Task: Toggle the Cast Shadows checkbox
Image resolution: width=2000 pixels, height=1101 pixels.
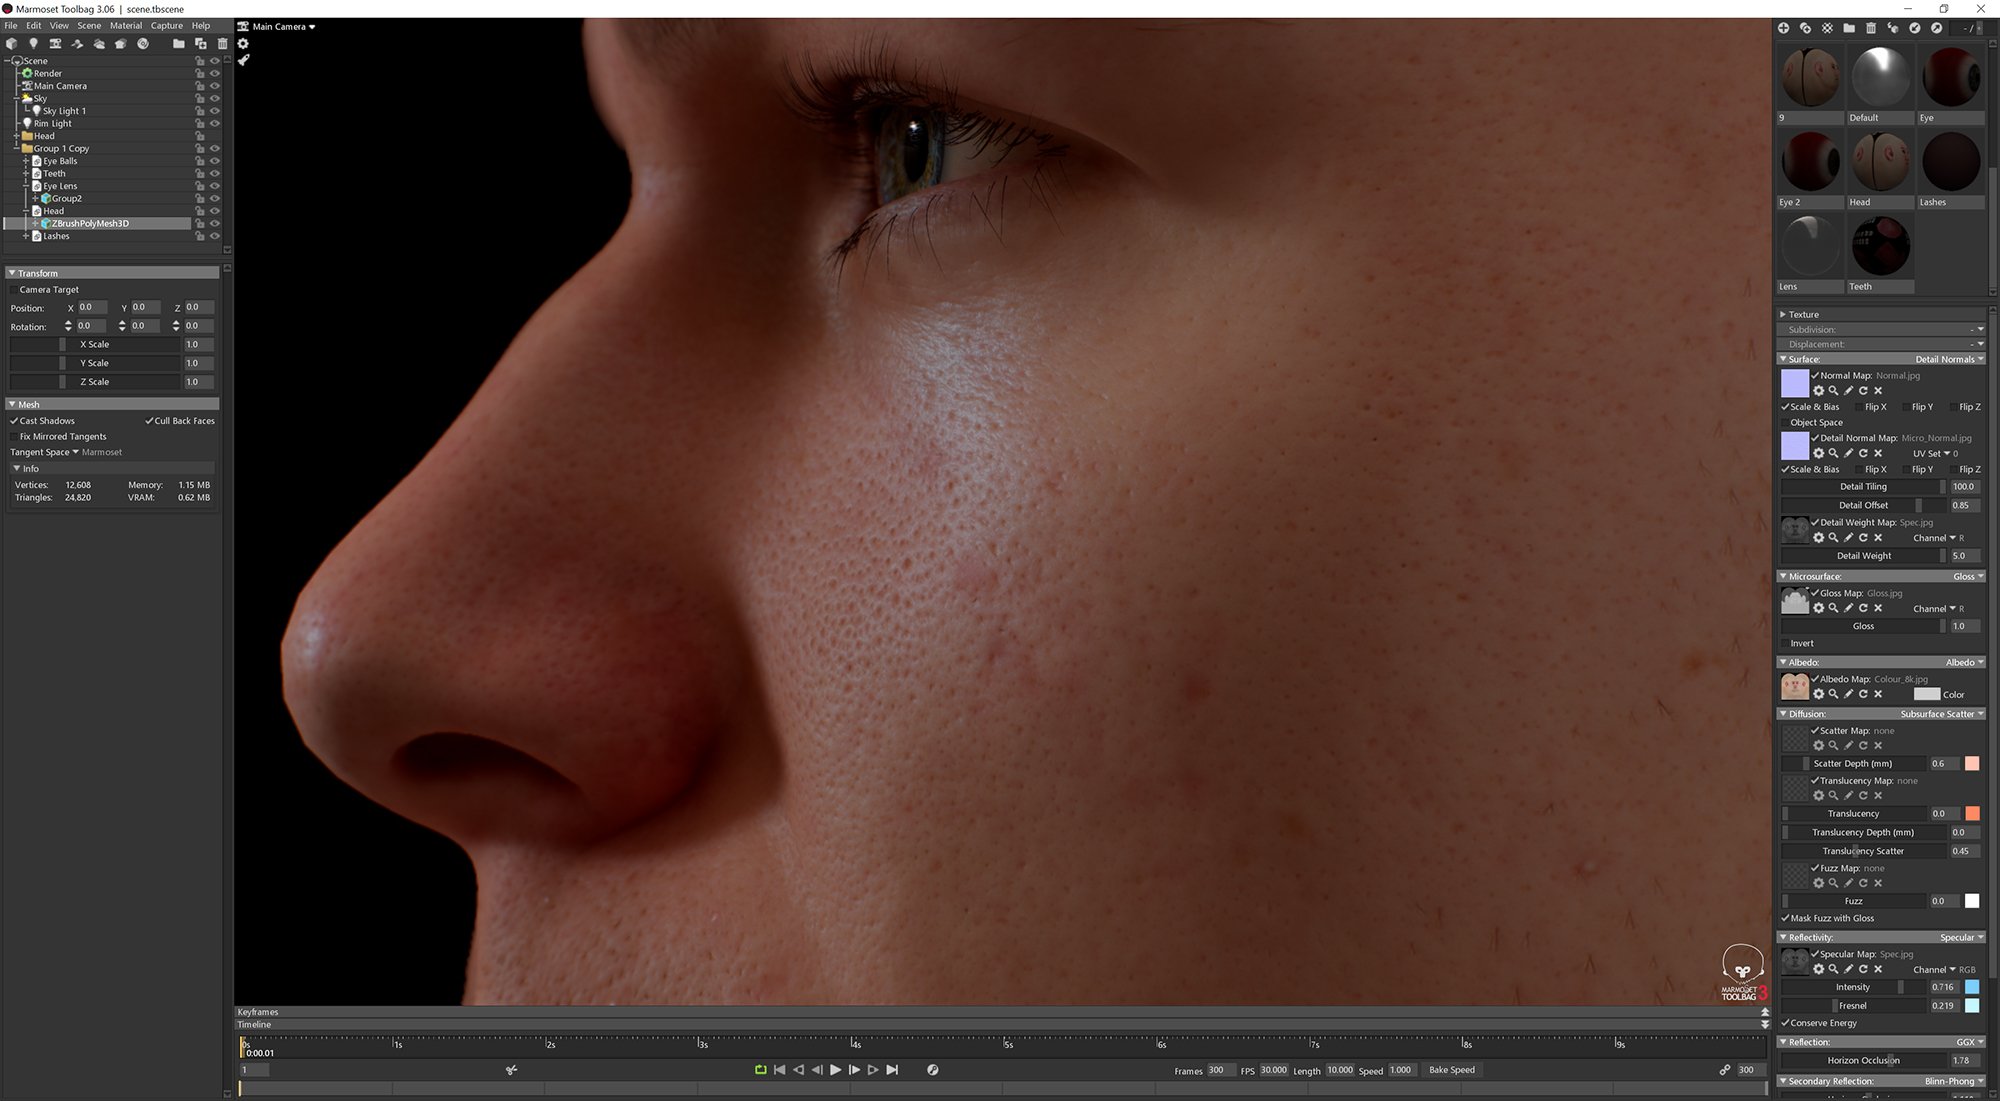Action: click(15, 421)
